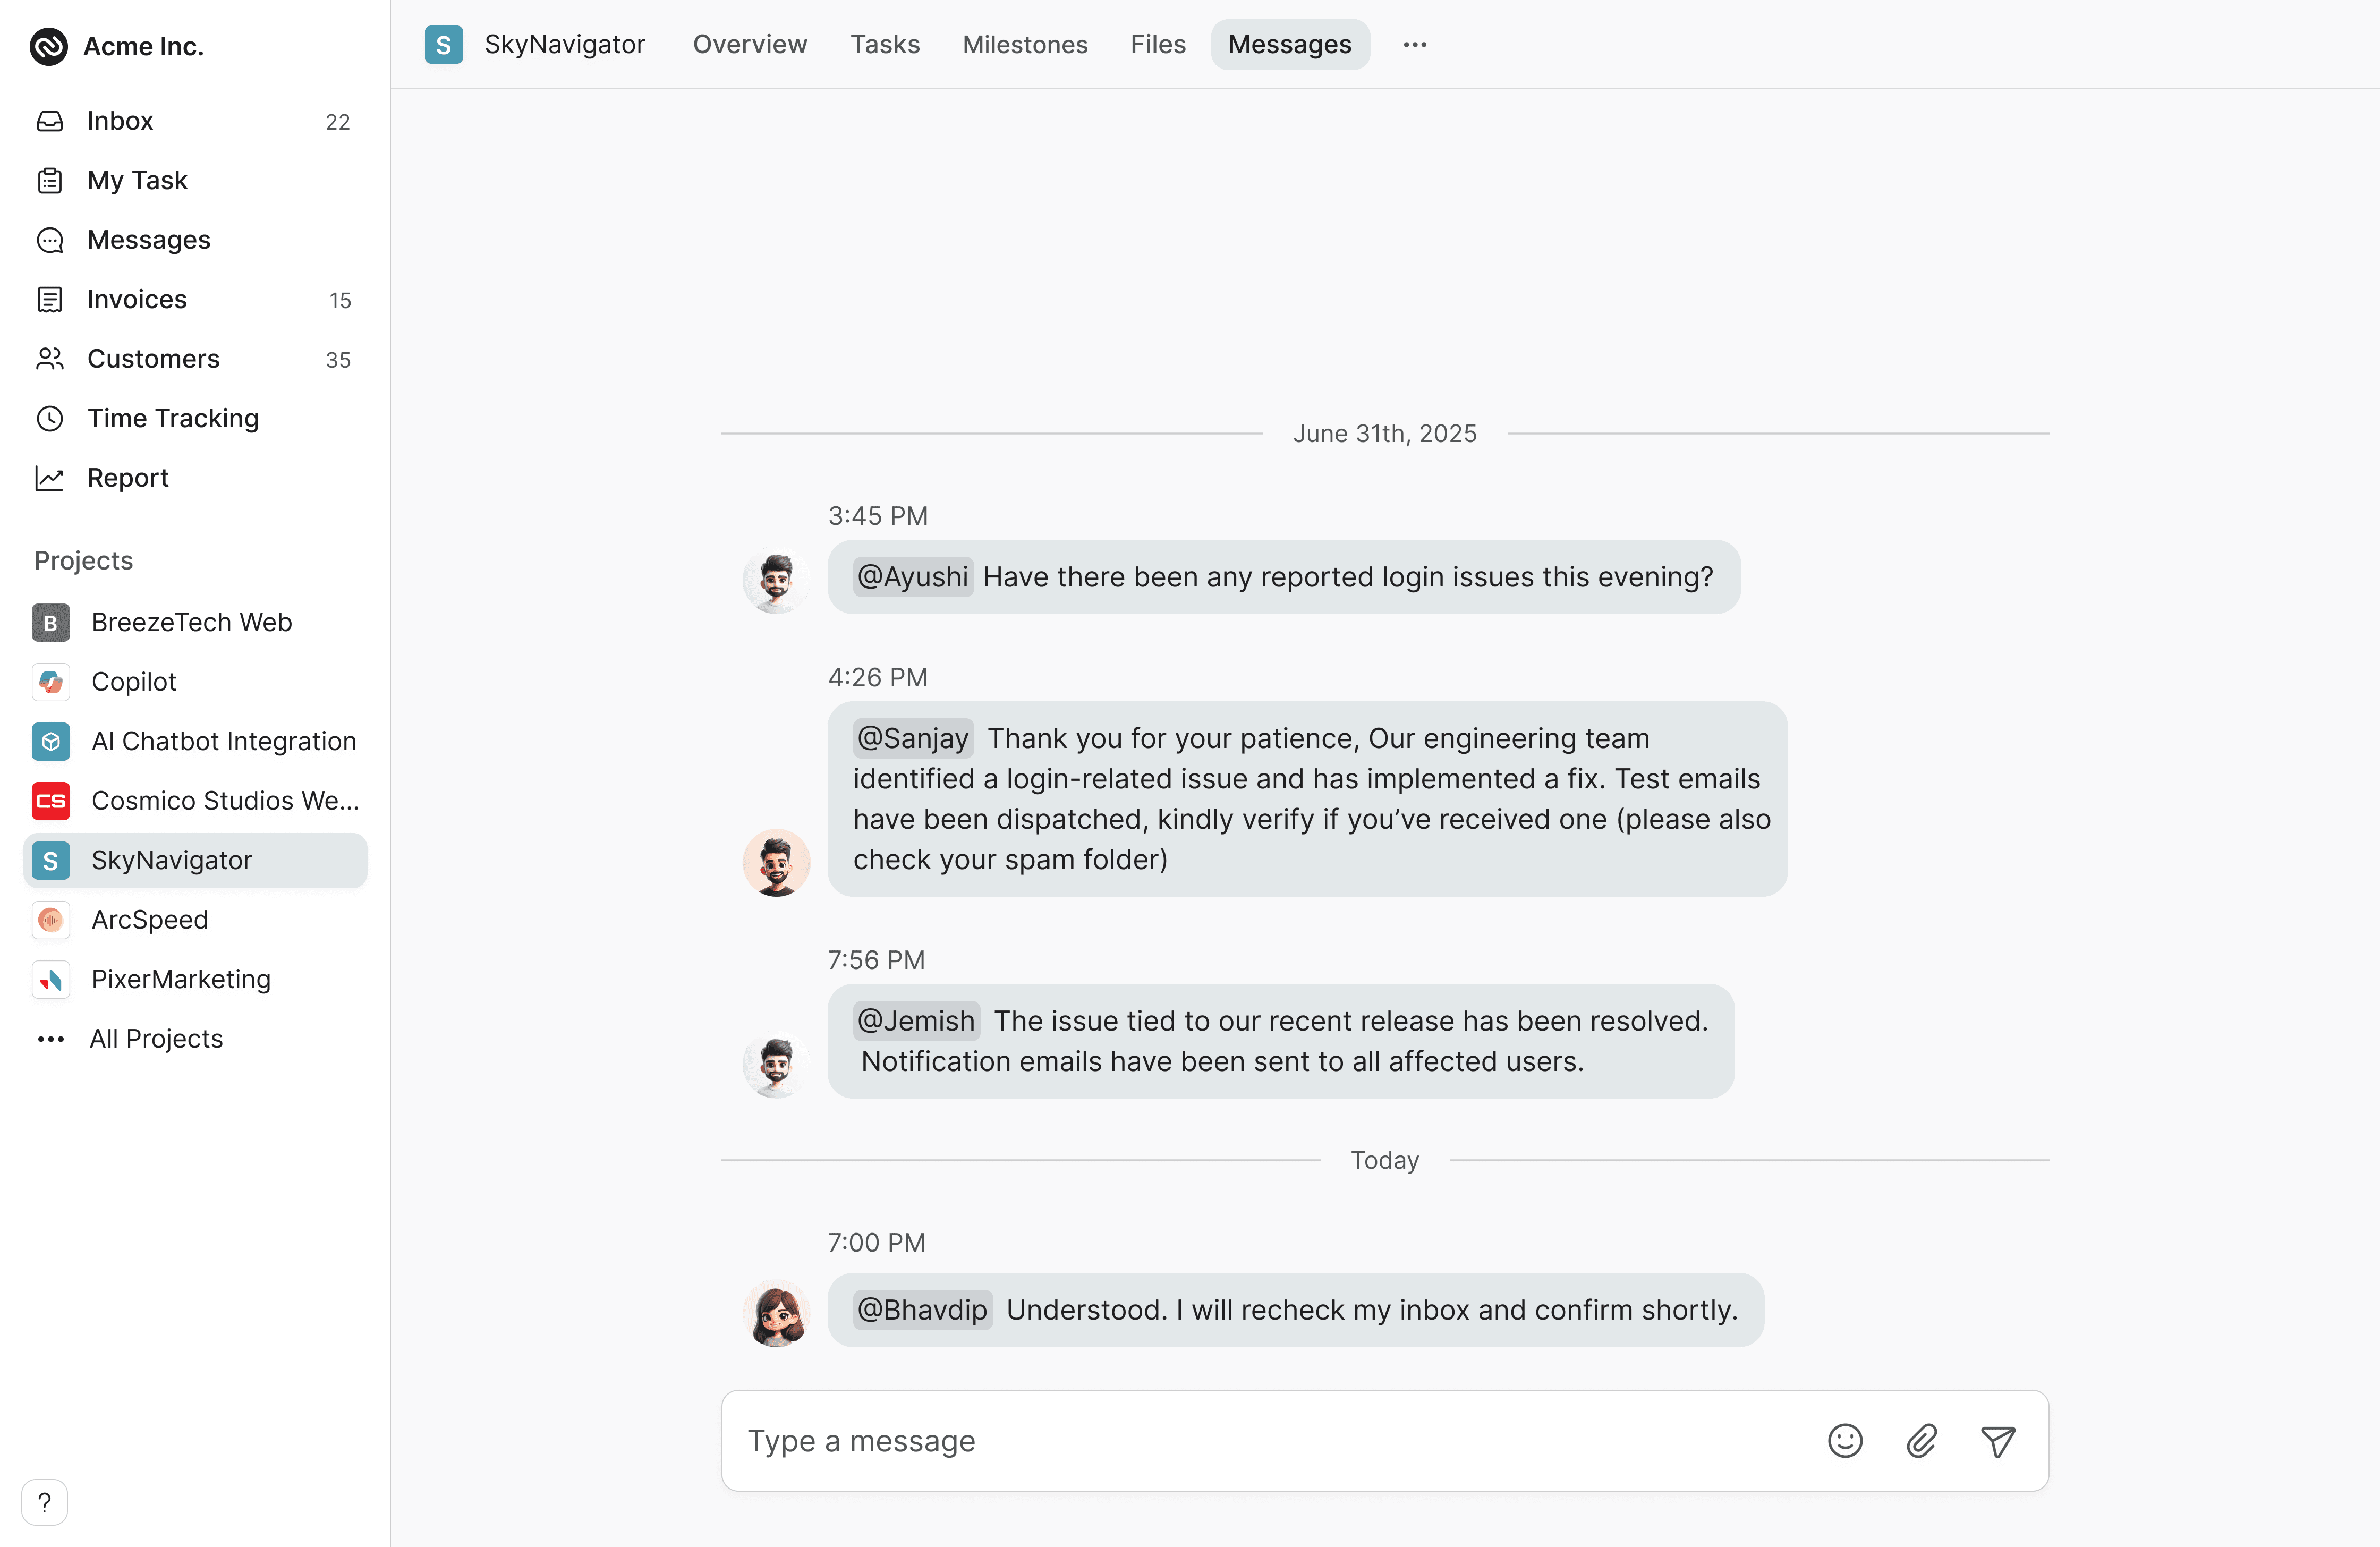The width and height of the screenshot is (2380, 1547).
Task: Open the Report chart item
Action: pyautogui.click(x=127, y=478)
